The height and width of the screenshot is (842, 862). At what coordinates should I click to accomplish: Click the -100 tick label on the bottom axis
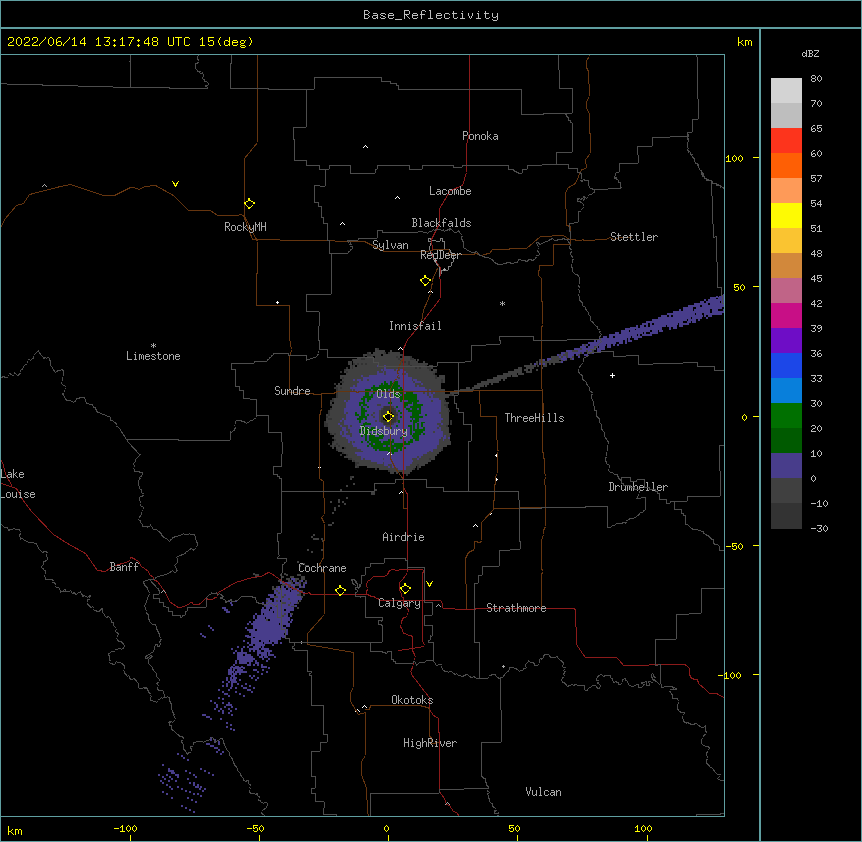125,828
